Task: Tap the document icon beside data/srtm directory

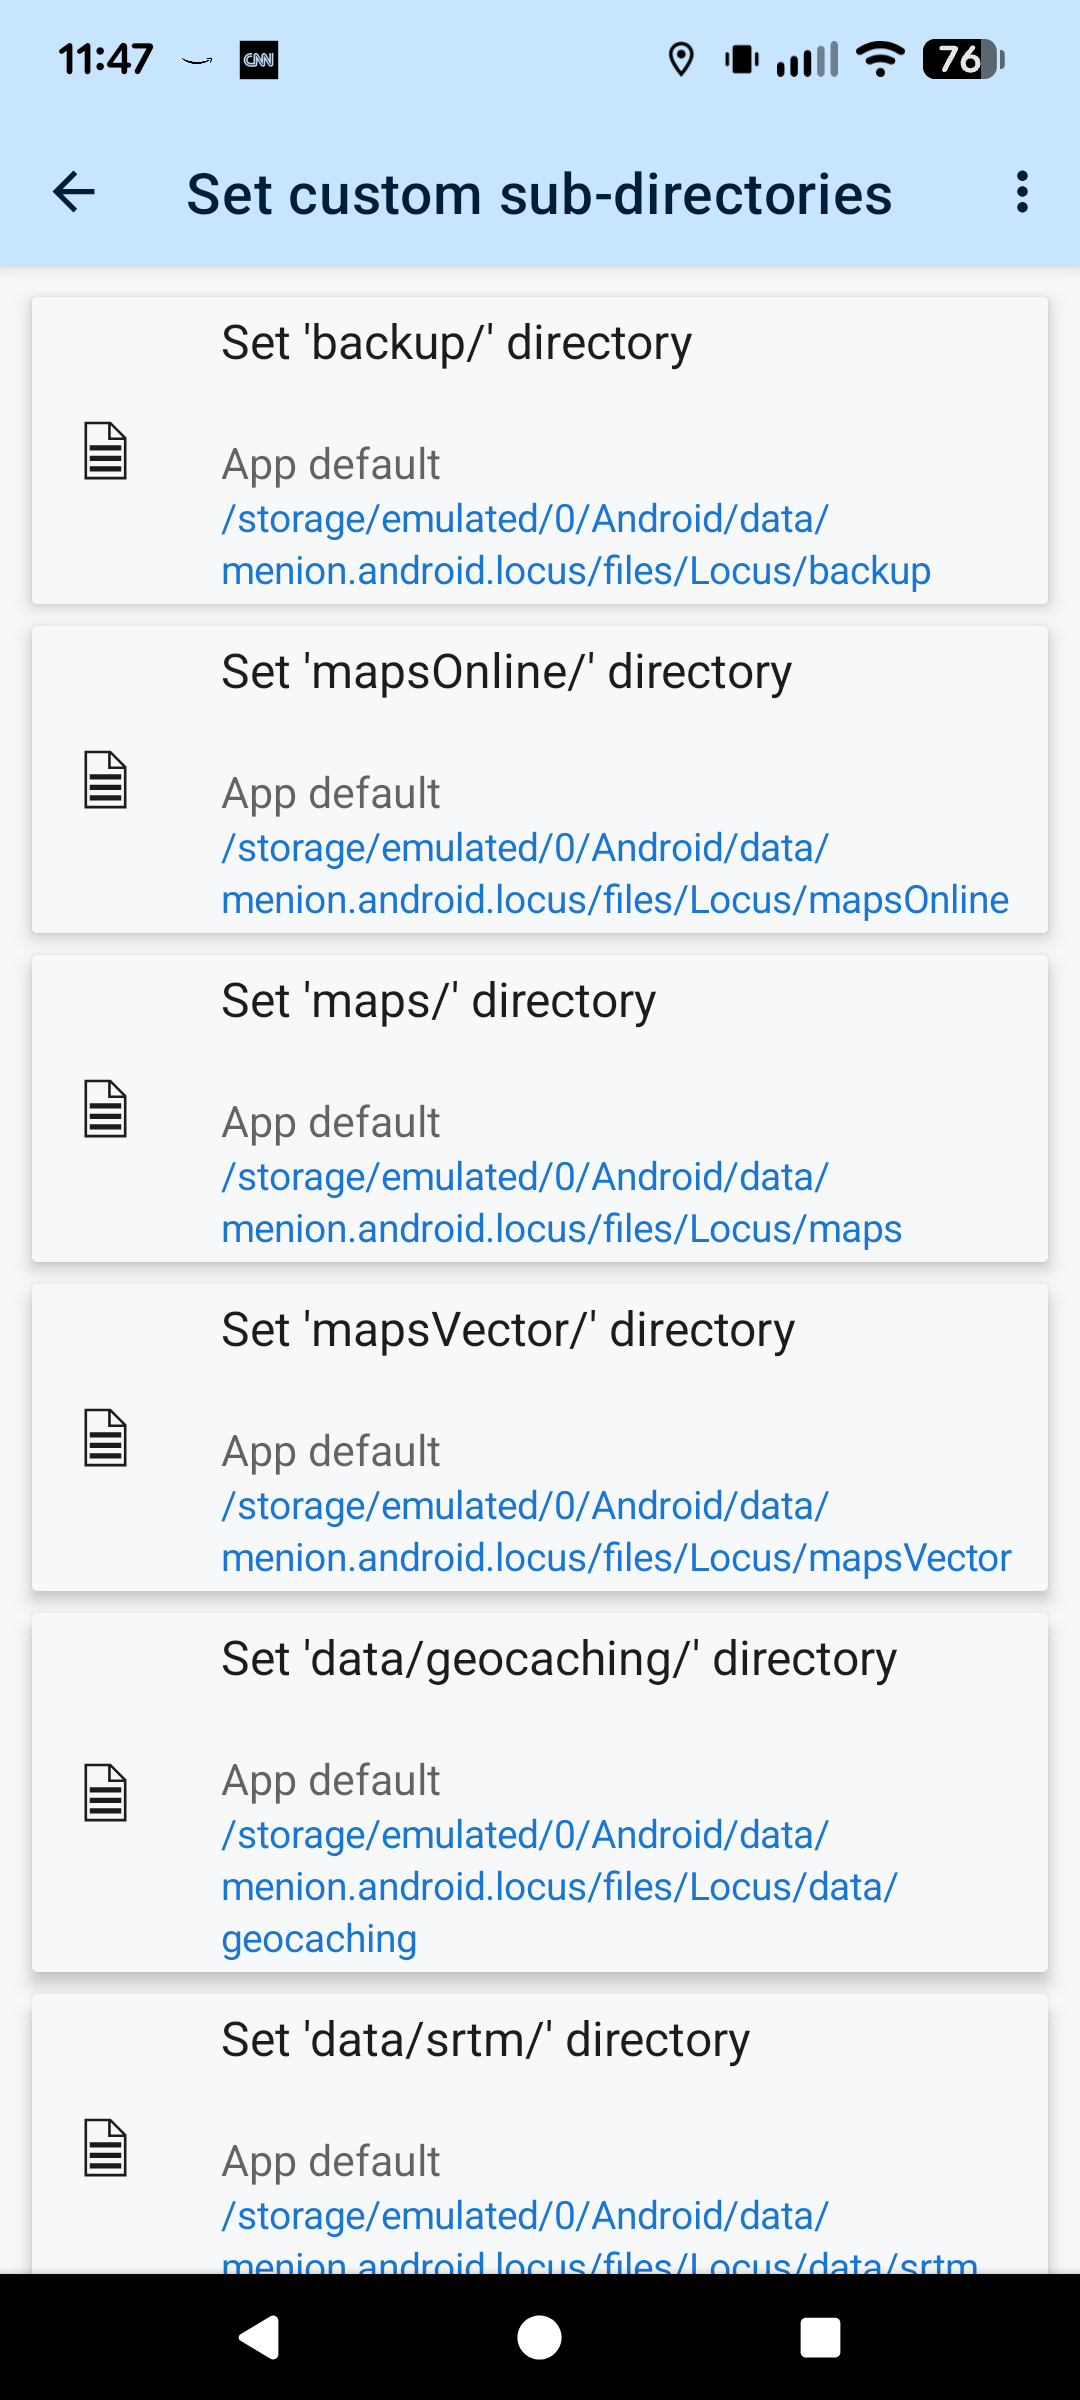Action: click(105, 2148)
